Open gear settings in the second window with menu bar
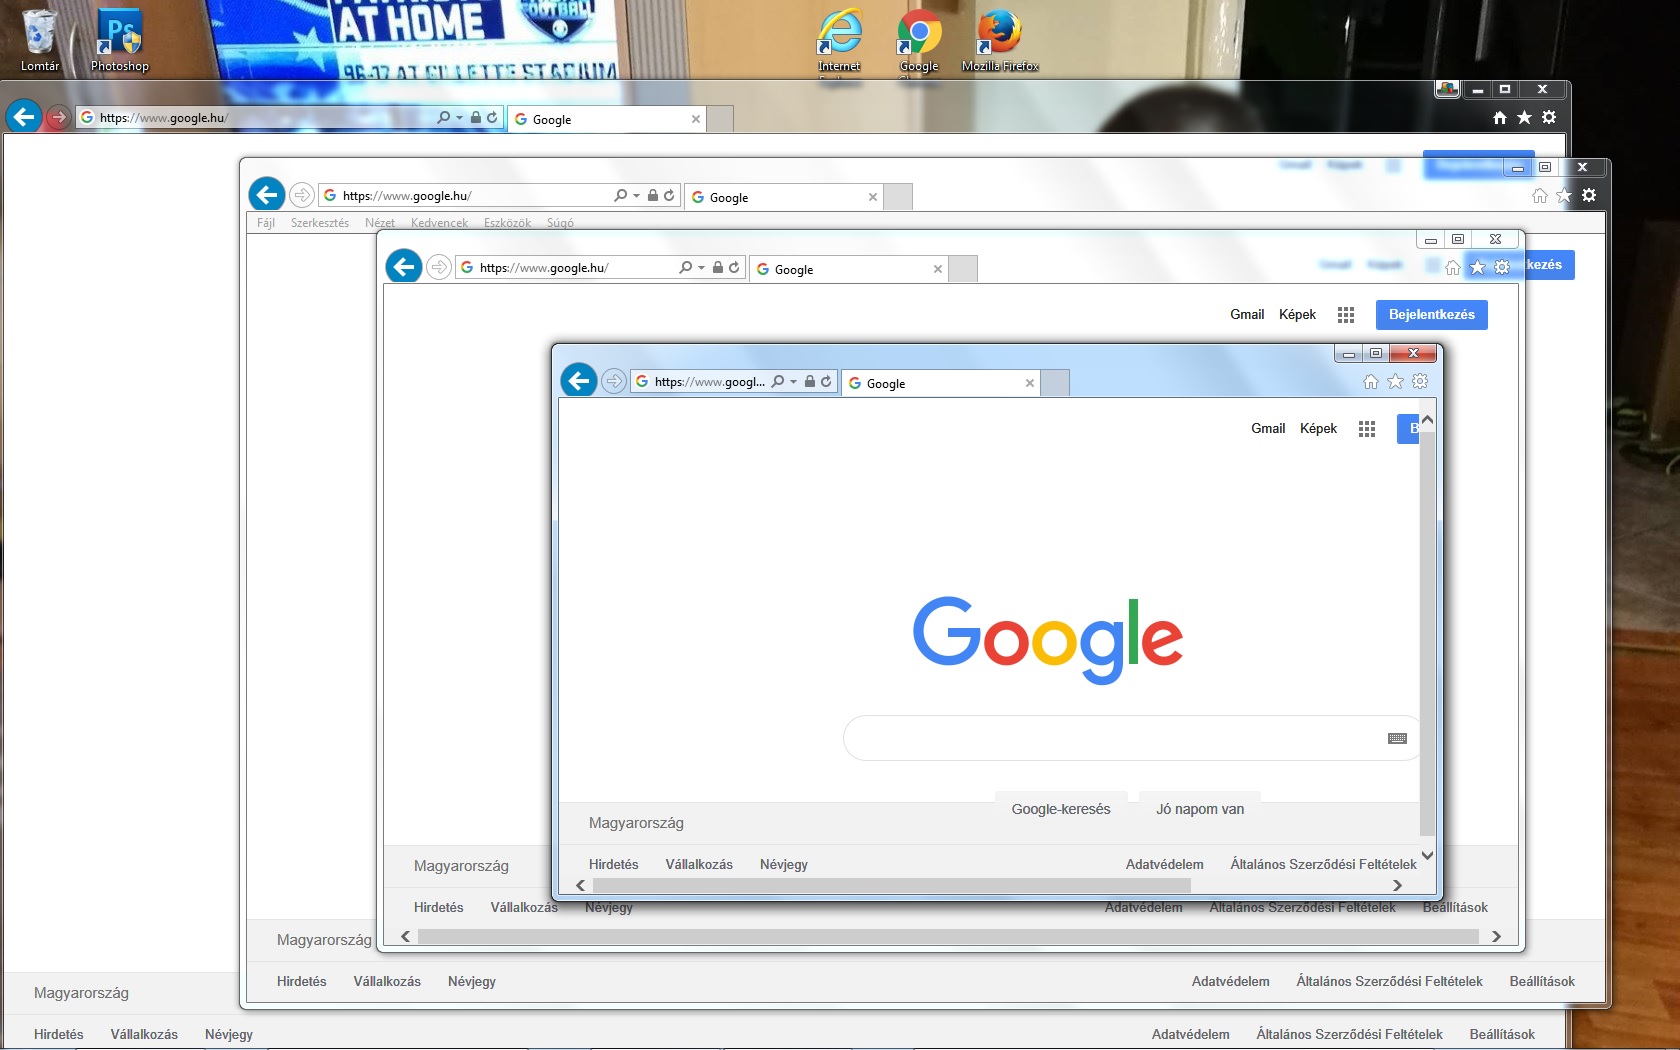The image size is (1680, 1050). [1589, 195]
